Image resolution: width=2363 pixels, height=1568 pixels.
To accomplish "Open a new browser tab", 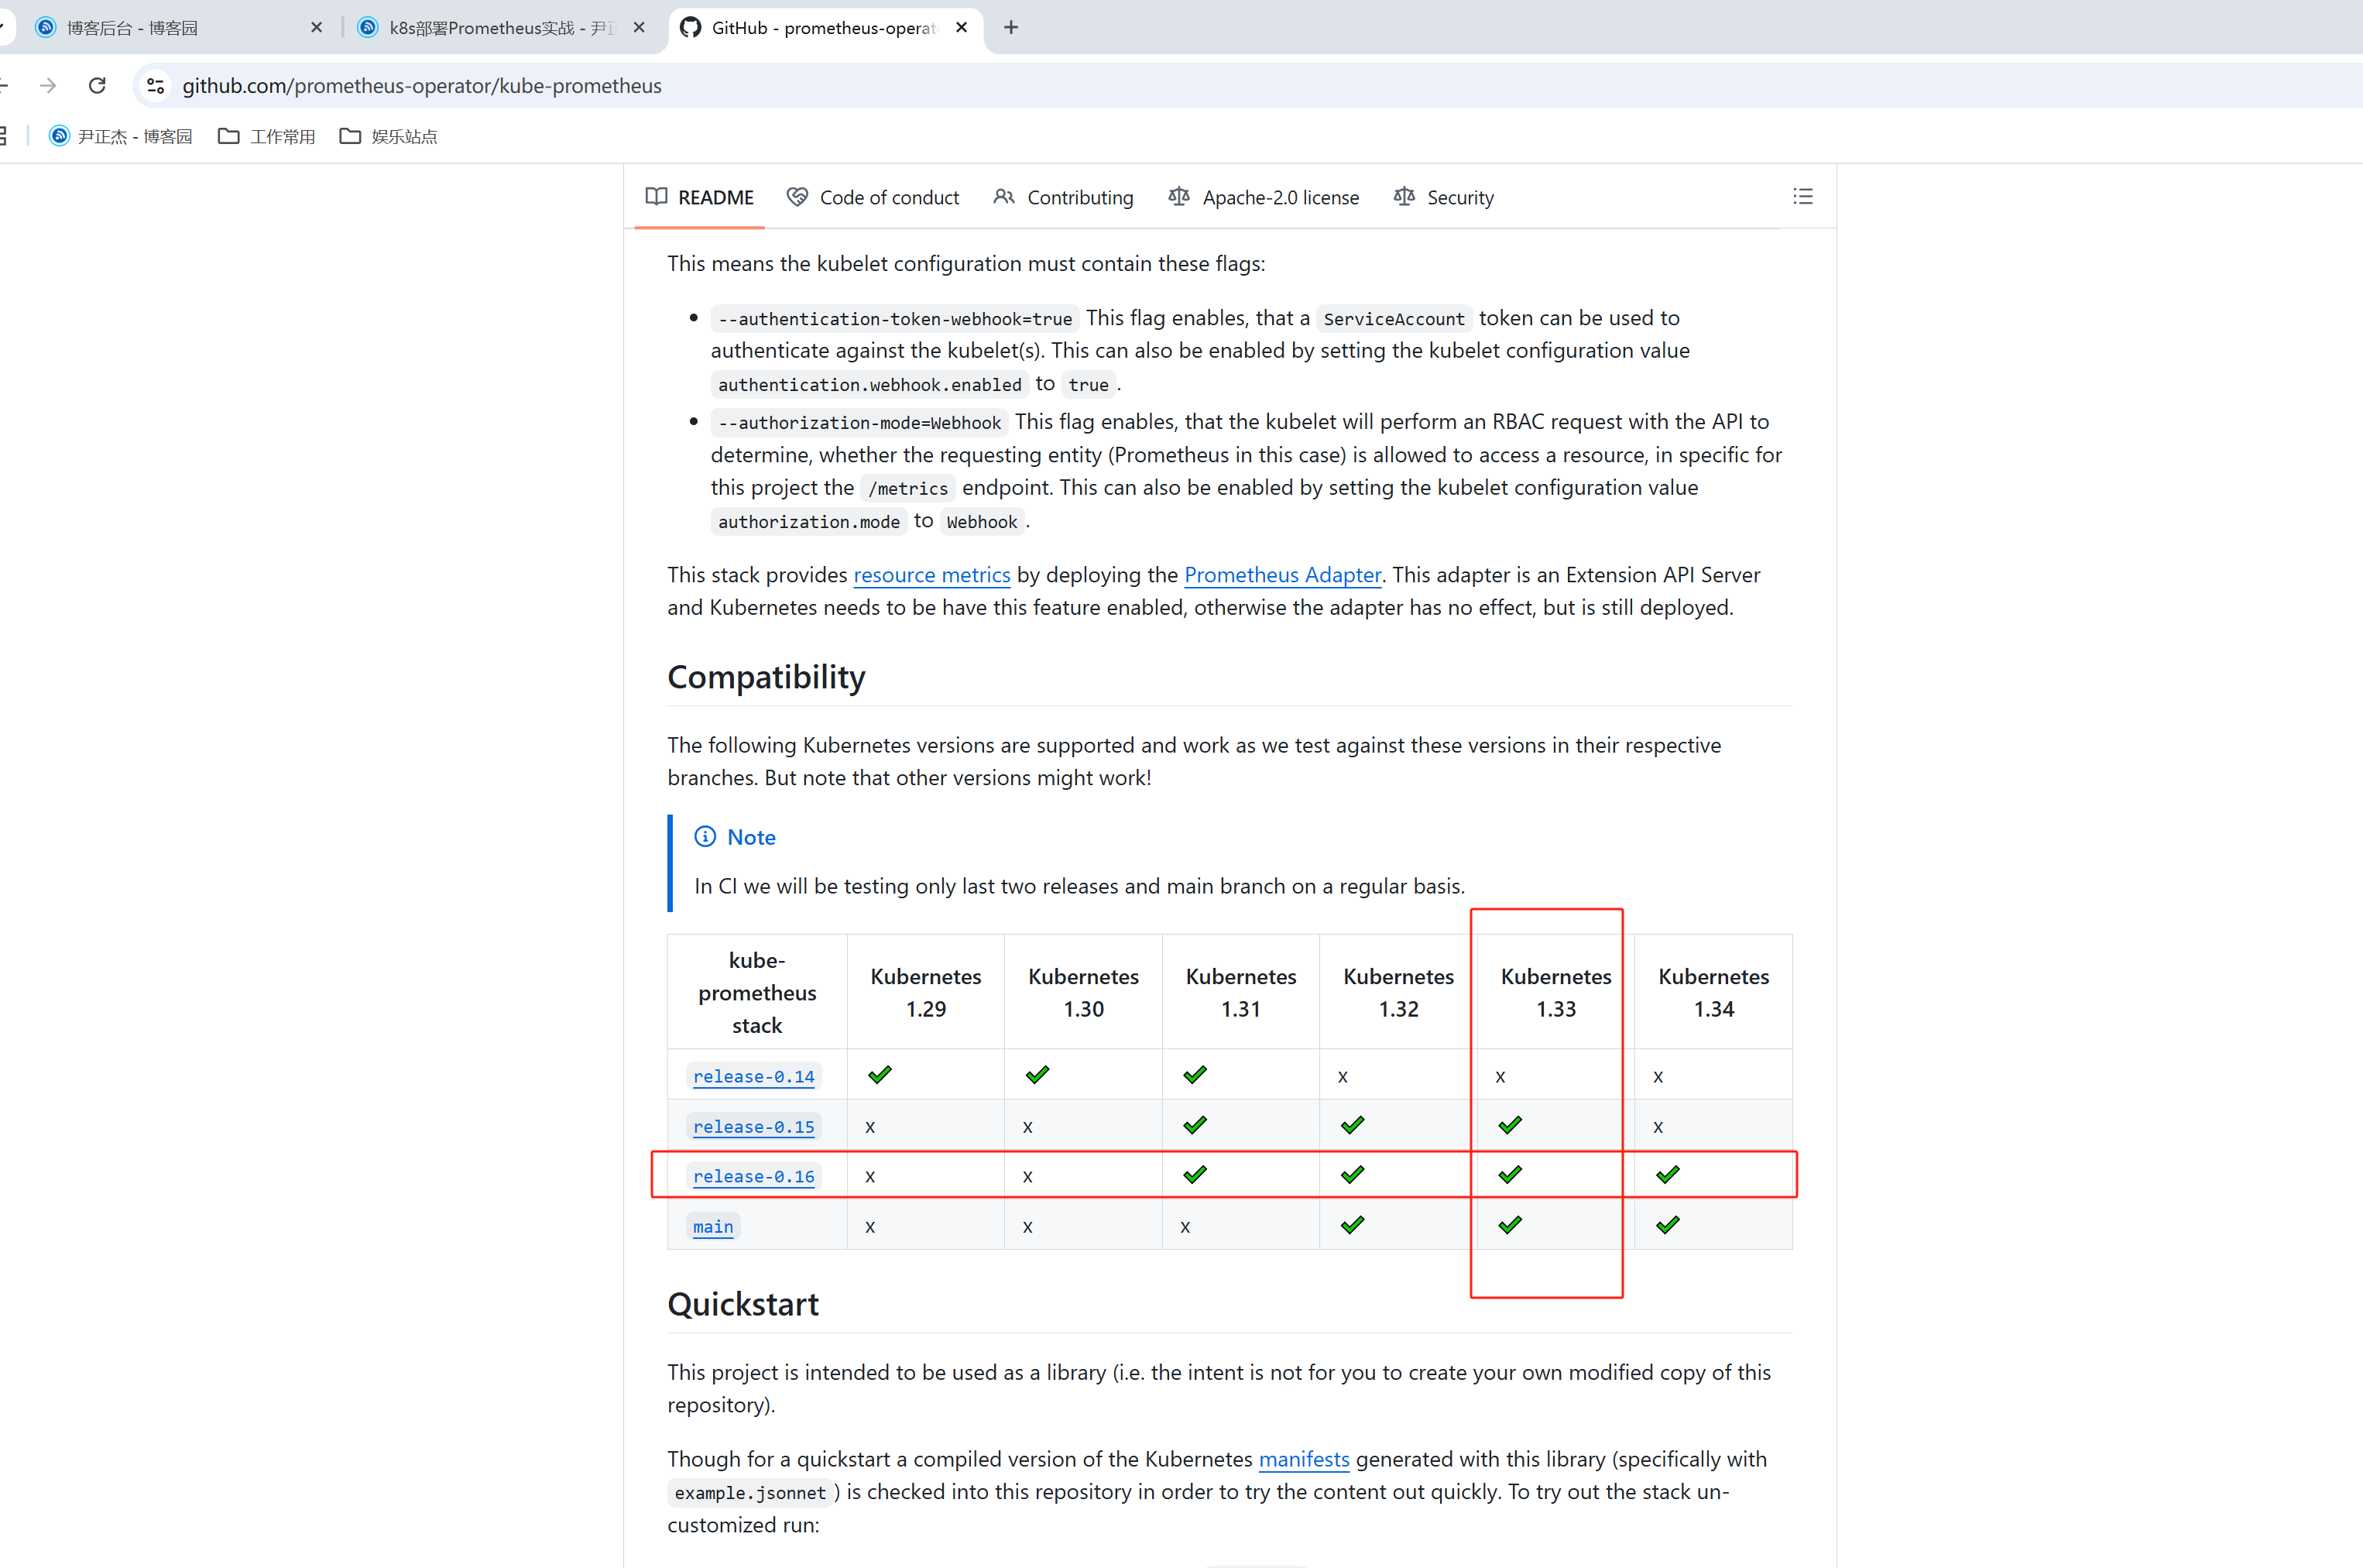I will coord(1011,28).
